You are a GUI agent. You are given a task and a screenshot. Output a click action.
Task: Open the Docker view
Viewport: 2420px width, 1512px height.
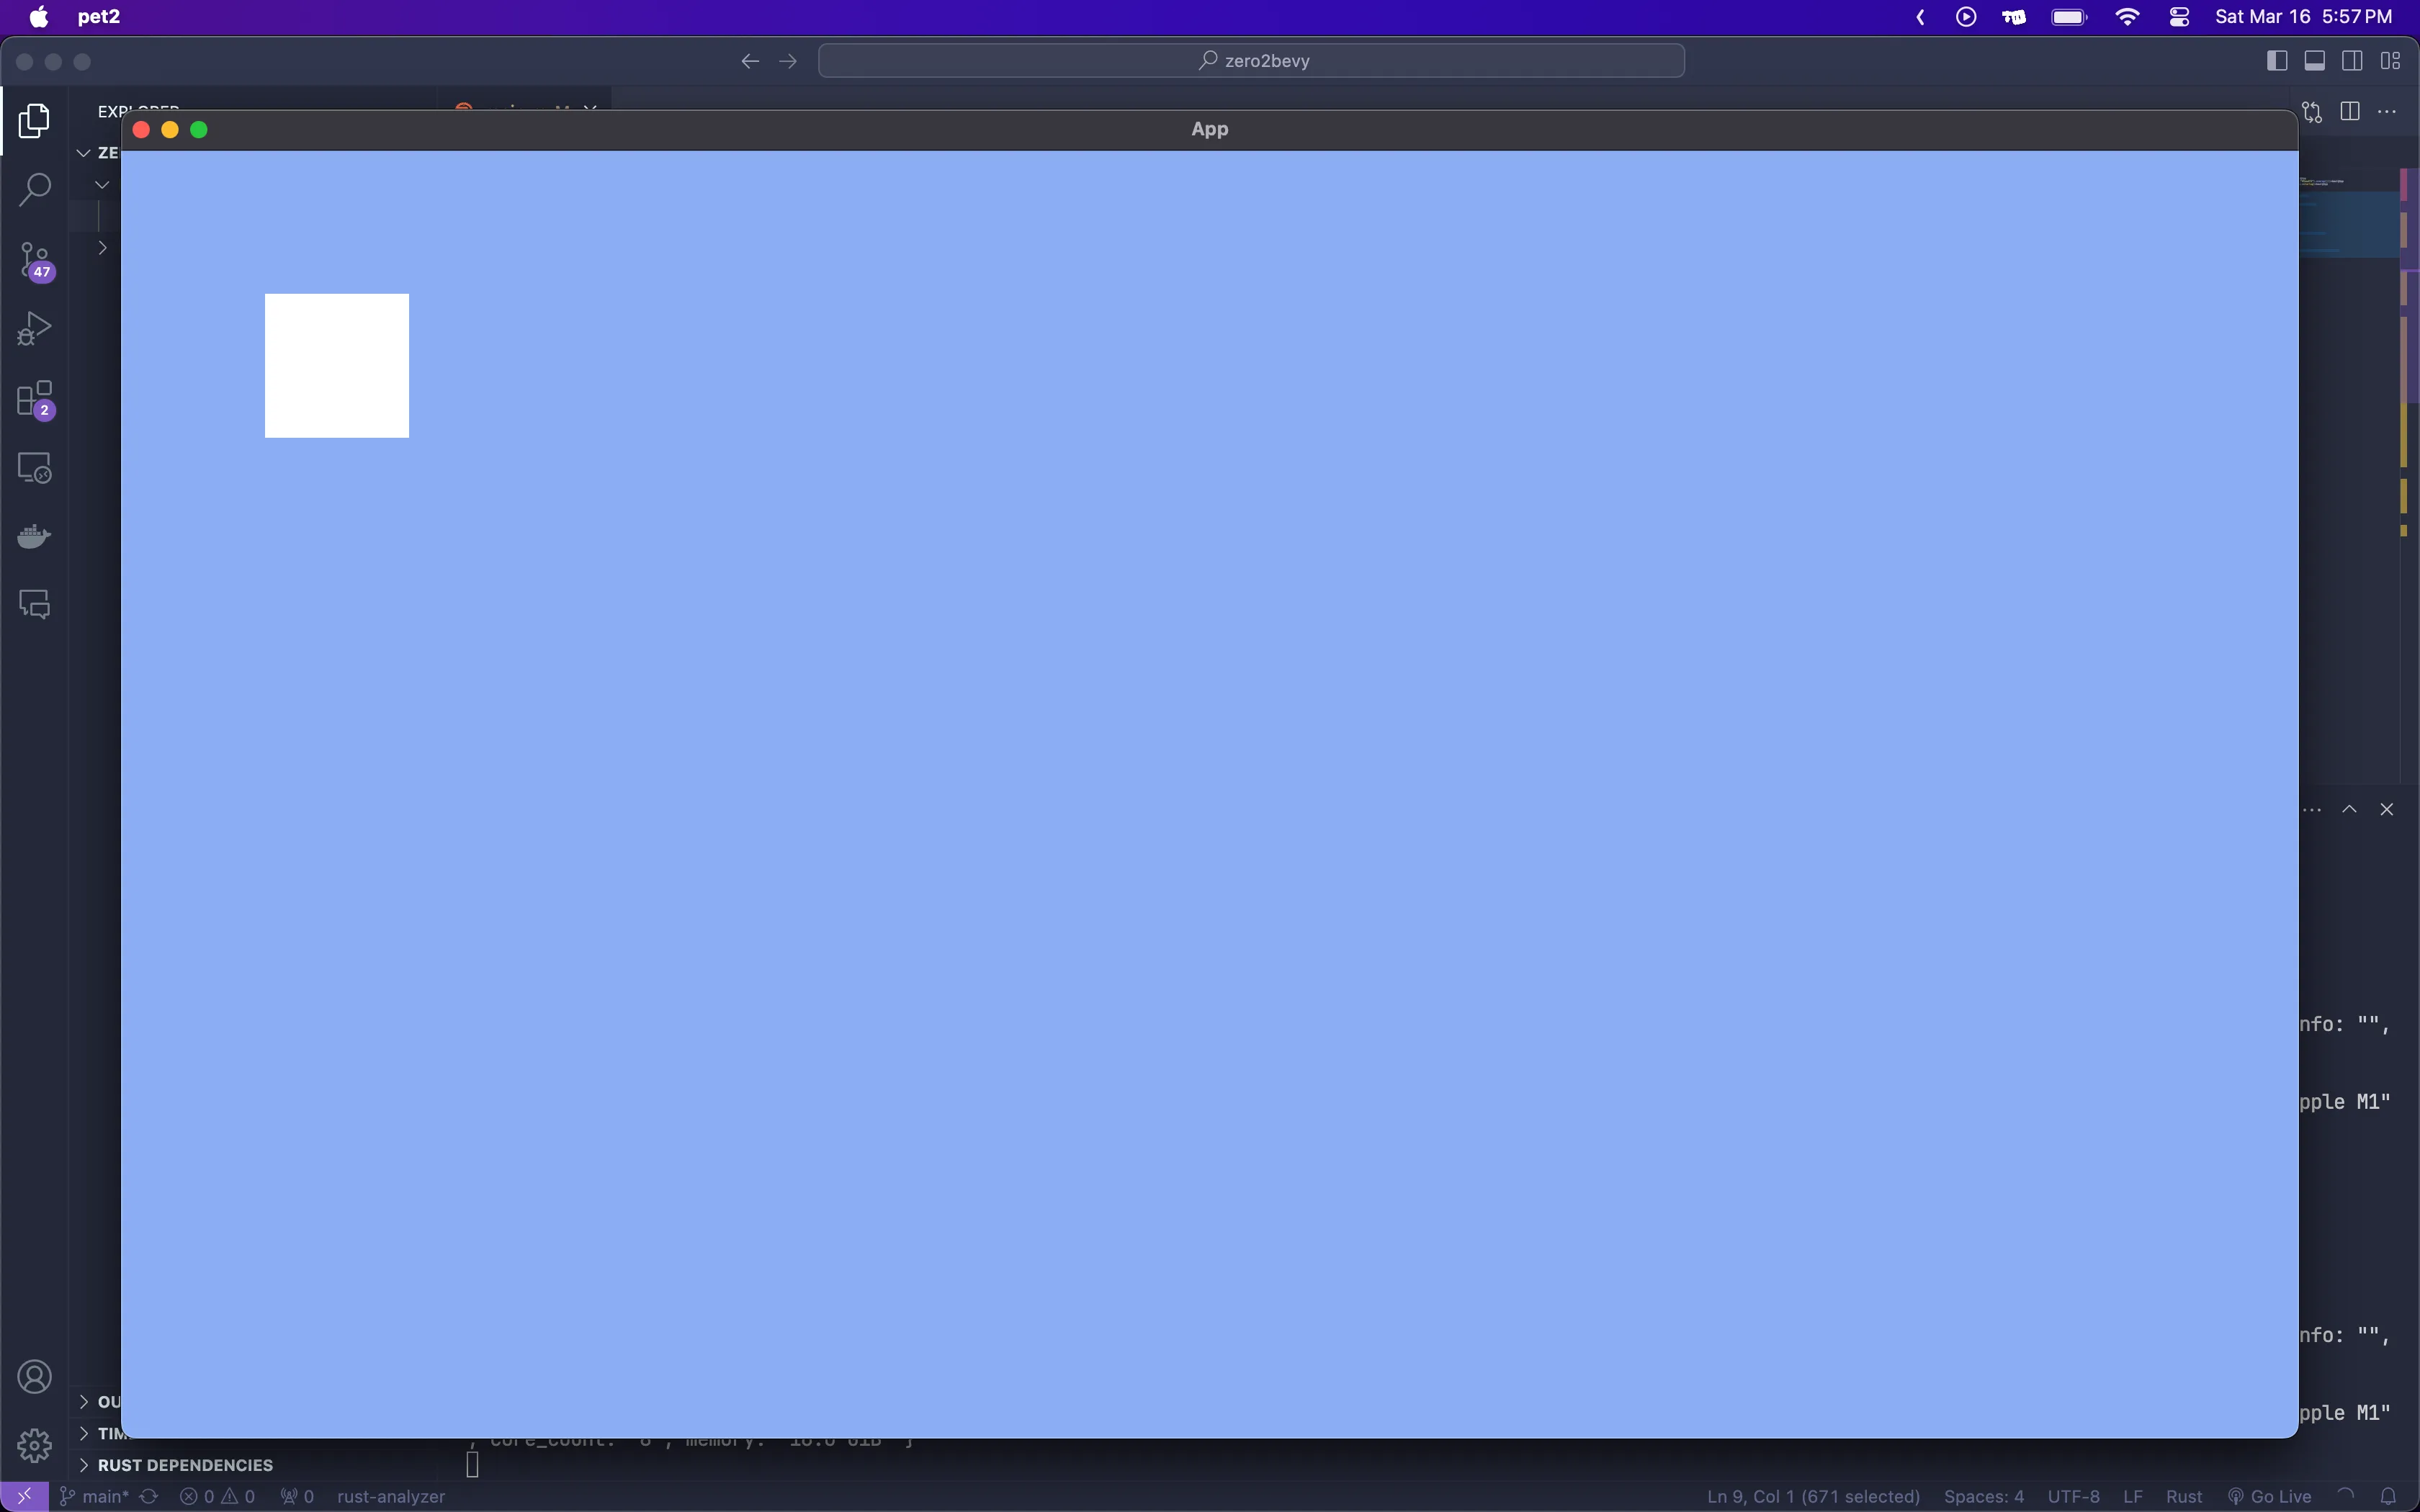tap(34, 537)
